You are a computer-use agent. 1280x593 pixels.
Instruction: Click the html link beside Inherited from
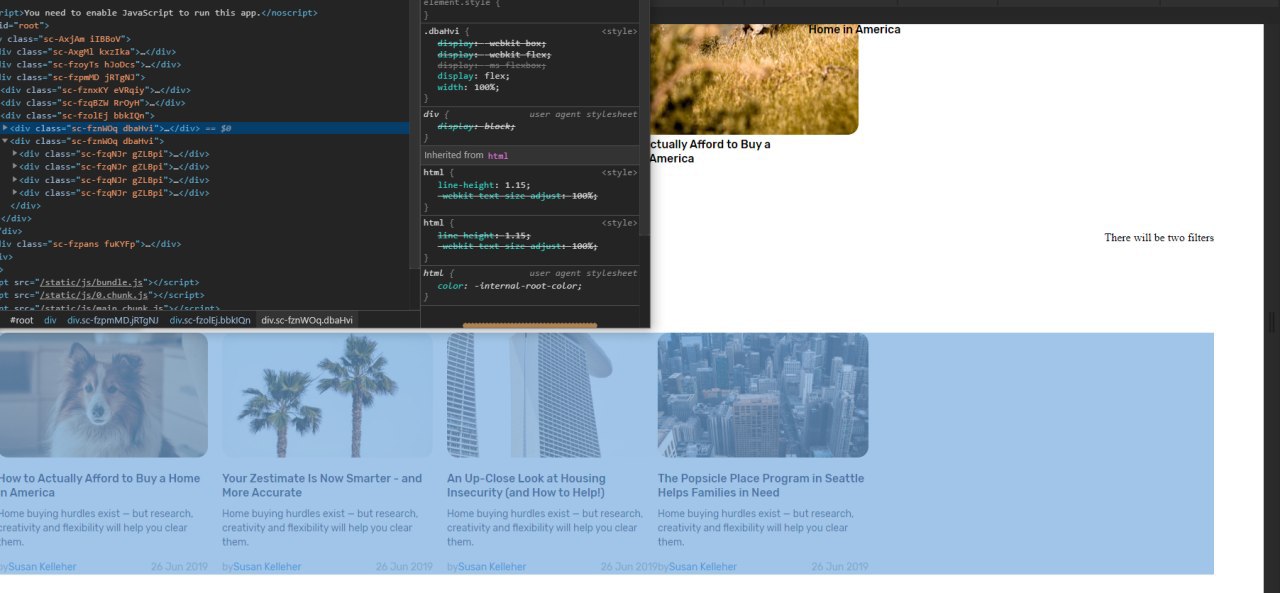click(x=498, y=156)
